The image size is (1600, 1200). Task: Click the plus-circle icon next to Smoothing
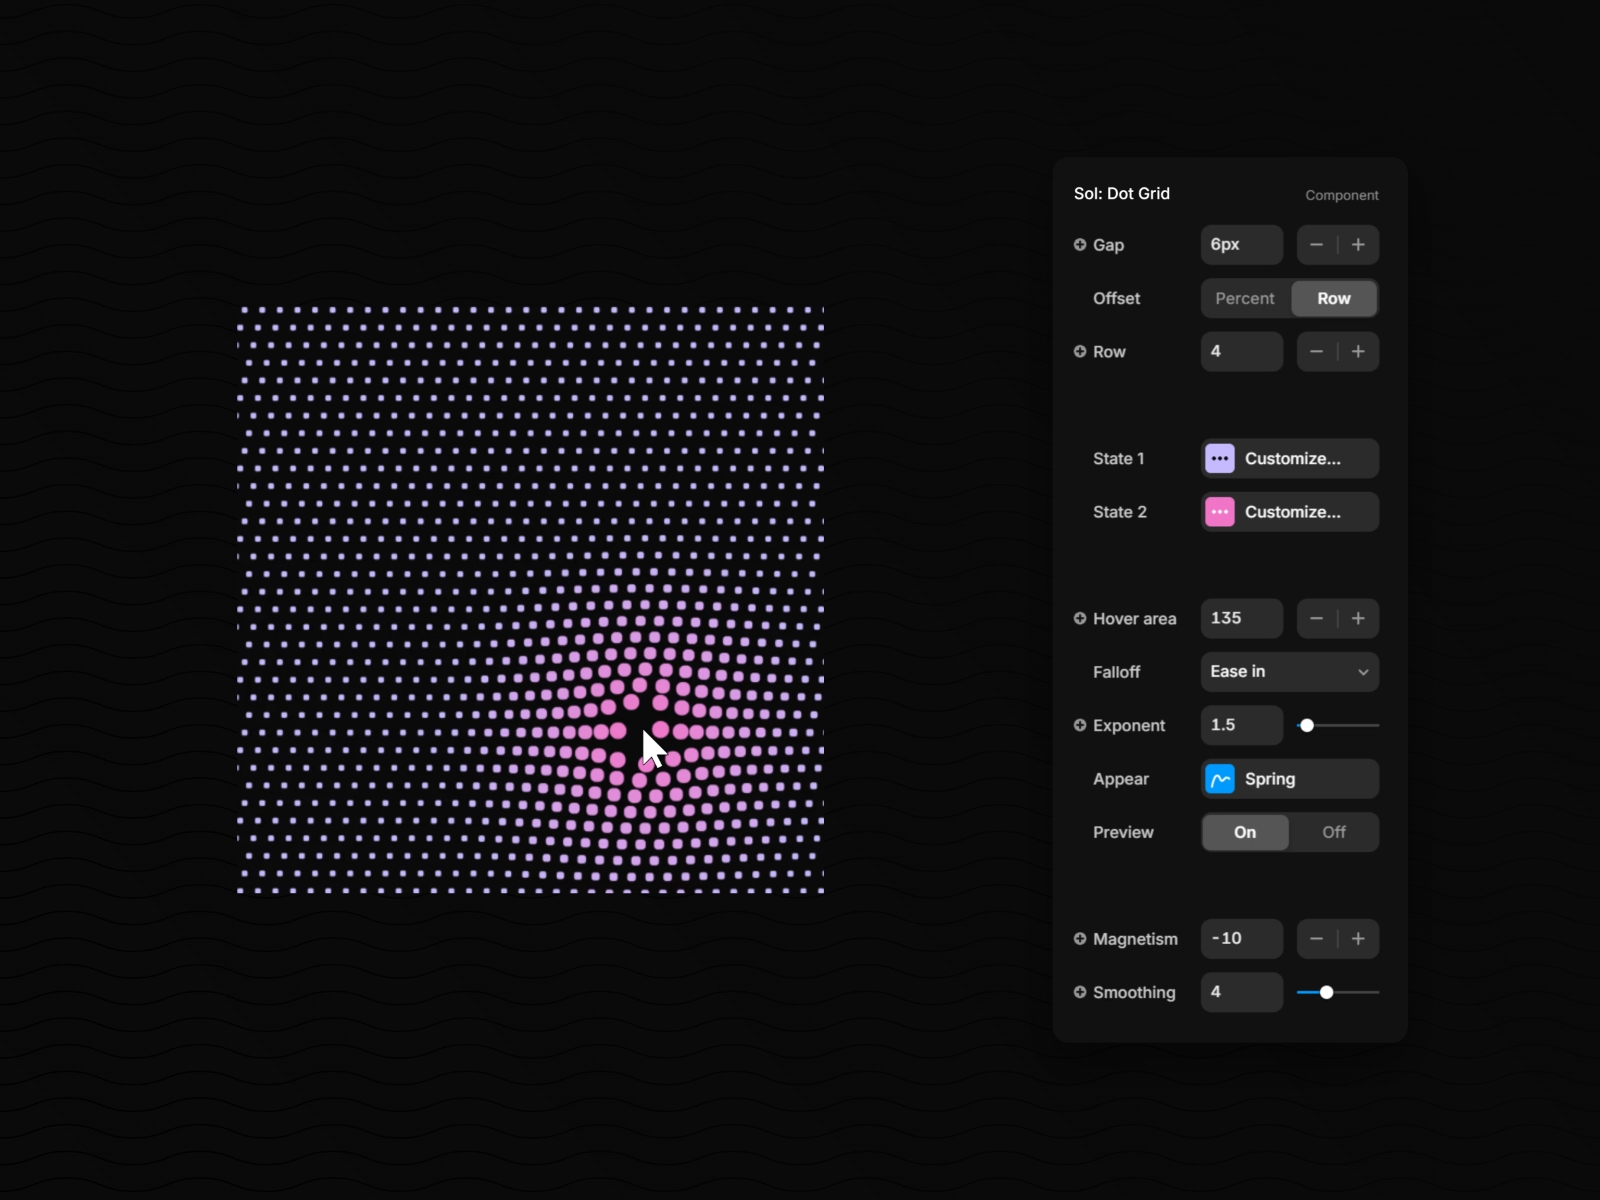[1082, 992]
